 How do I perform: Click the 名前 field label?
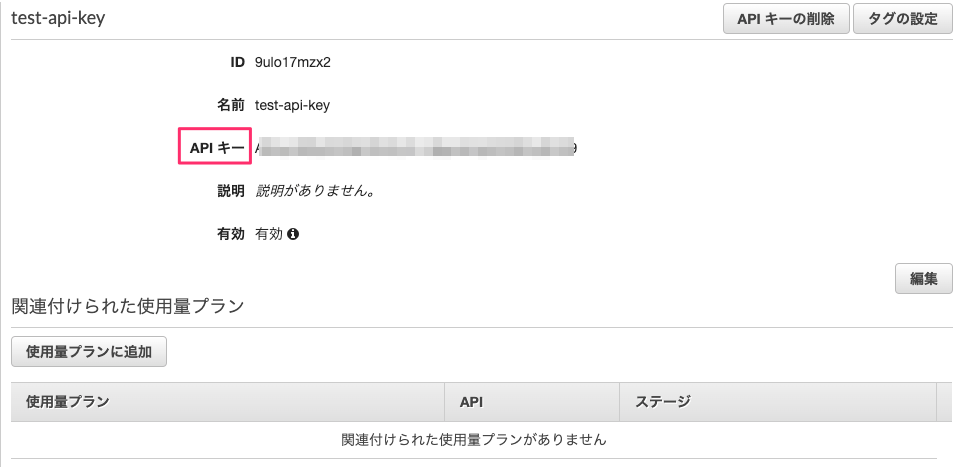[x=231, y=105]
